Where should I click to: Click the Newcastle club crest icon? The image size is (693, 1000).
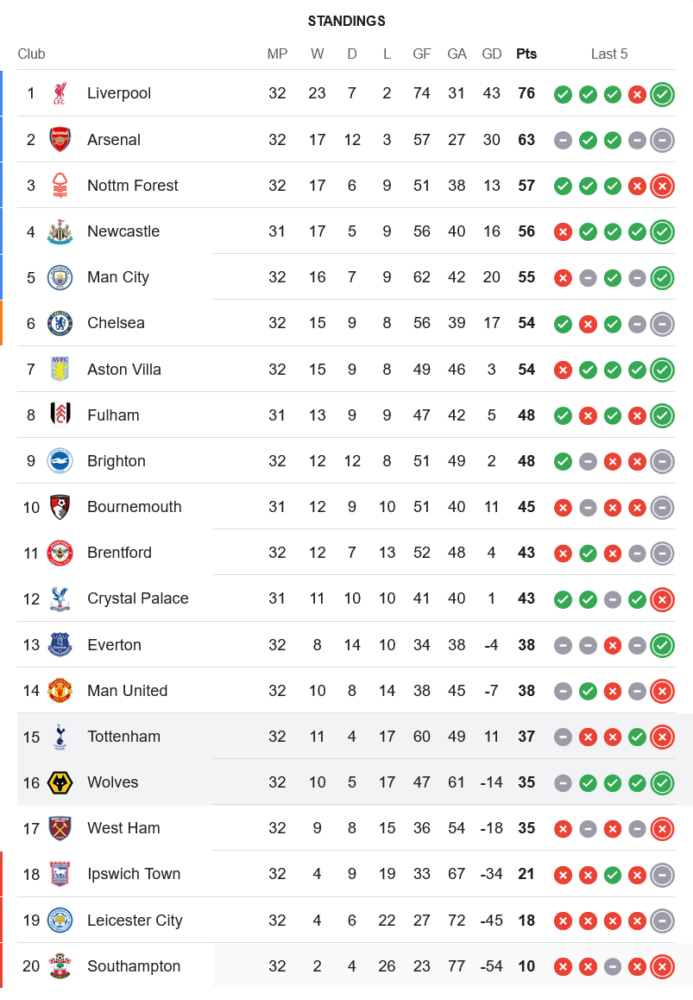60,232
